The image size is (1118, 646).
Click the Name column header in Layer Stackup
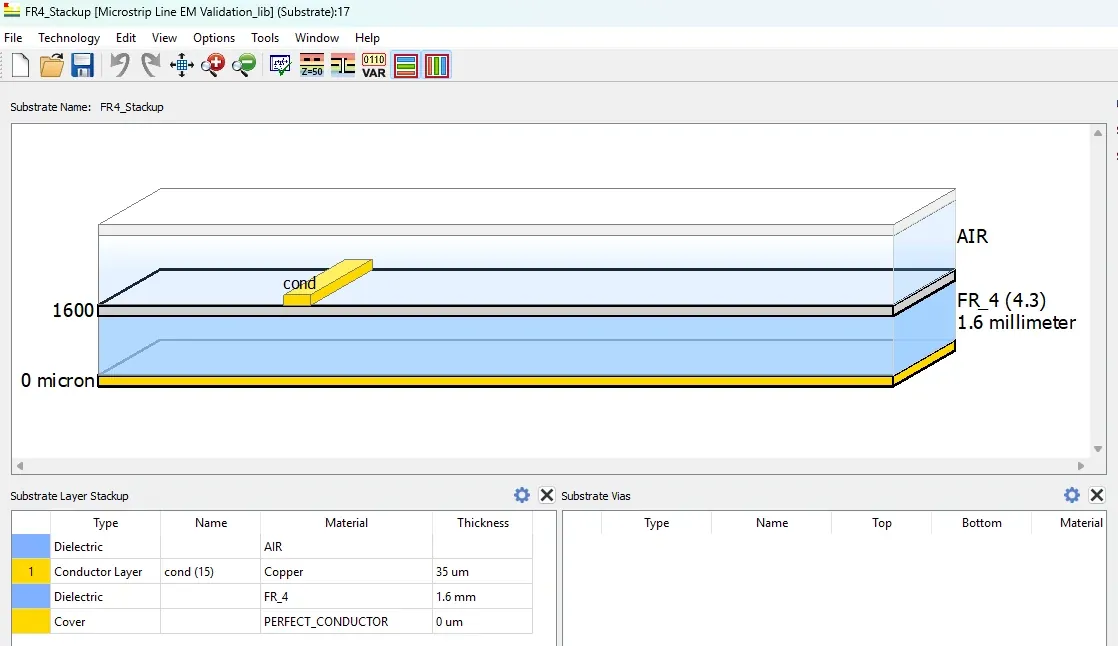(211, 523)
